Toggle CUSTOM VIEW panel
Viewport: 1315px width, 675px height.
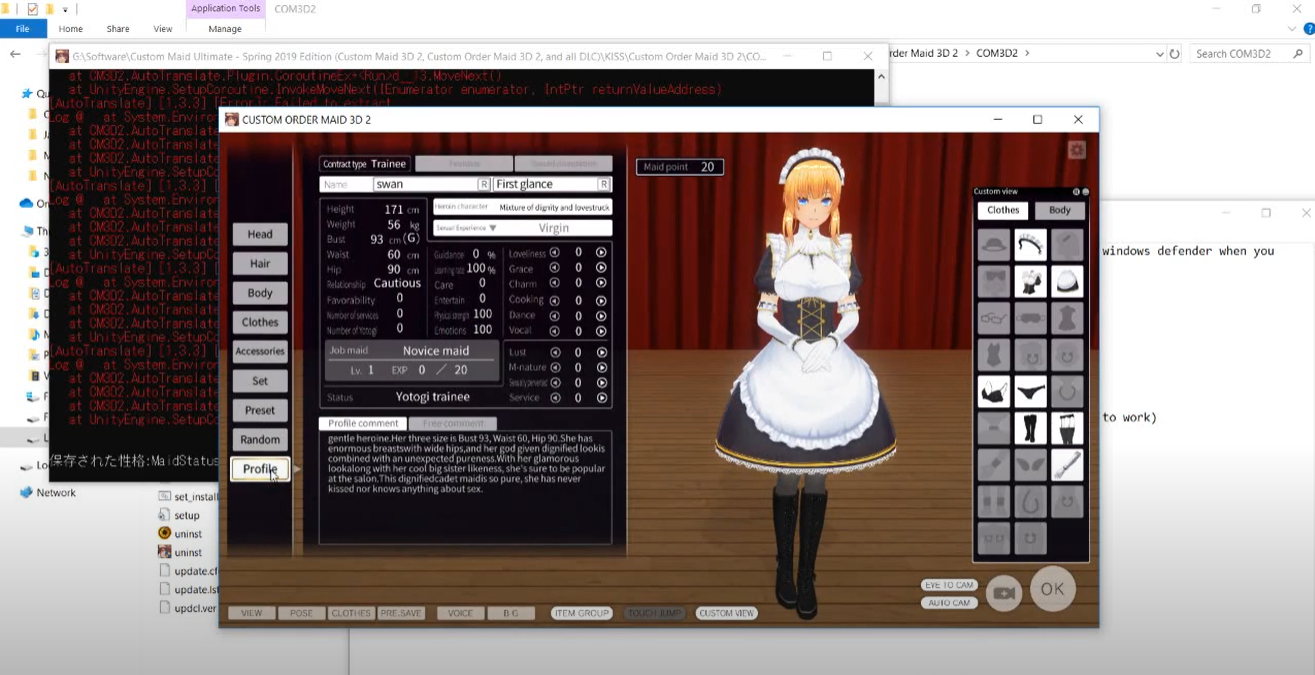tap(727, 613)
